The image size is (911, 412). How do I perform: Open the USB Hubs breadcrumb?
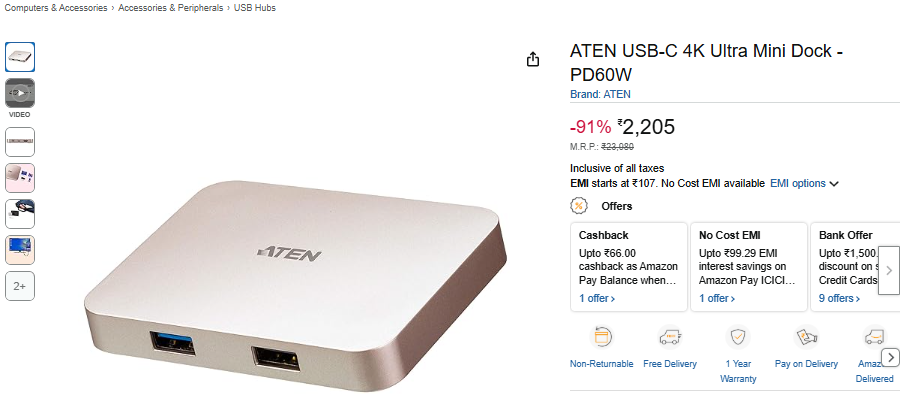coord(254,8)
